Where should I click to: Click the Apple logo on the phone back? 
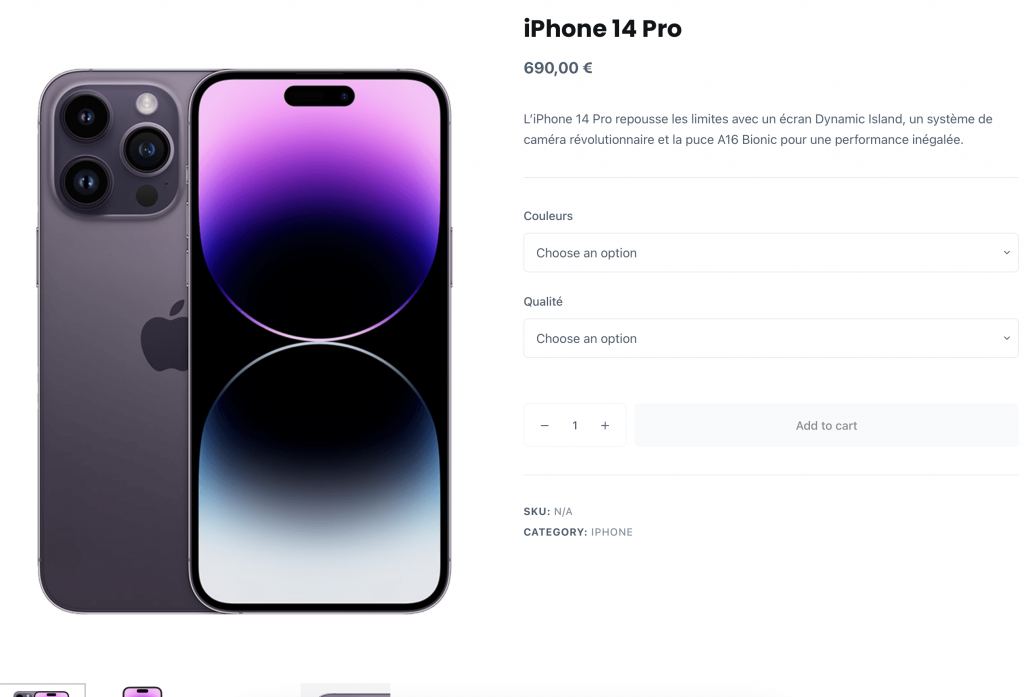[164, 336]
